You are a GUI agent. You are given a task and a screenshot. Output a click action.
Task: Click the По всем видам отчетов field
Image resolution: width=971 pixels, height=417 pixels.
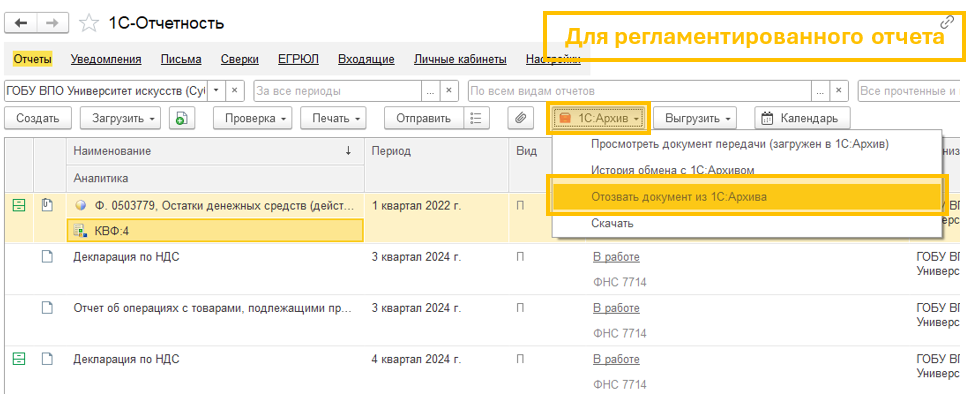pyautogui.click(x=640, y=90)
